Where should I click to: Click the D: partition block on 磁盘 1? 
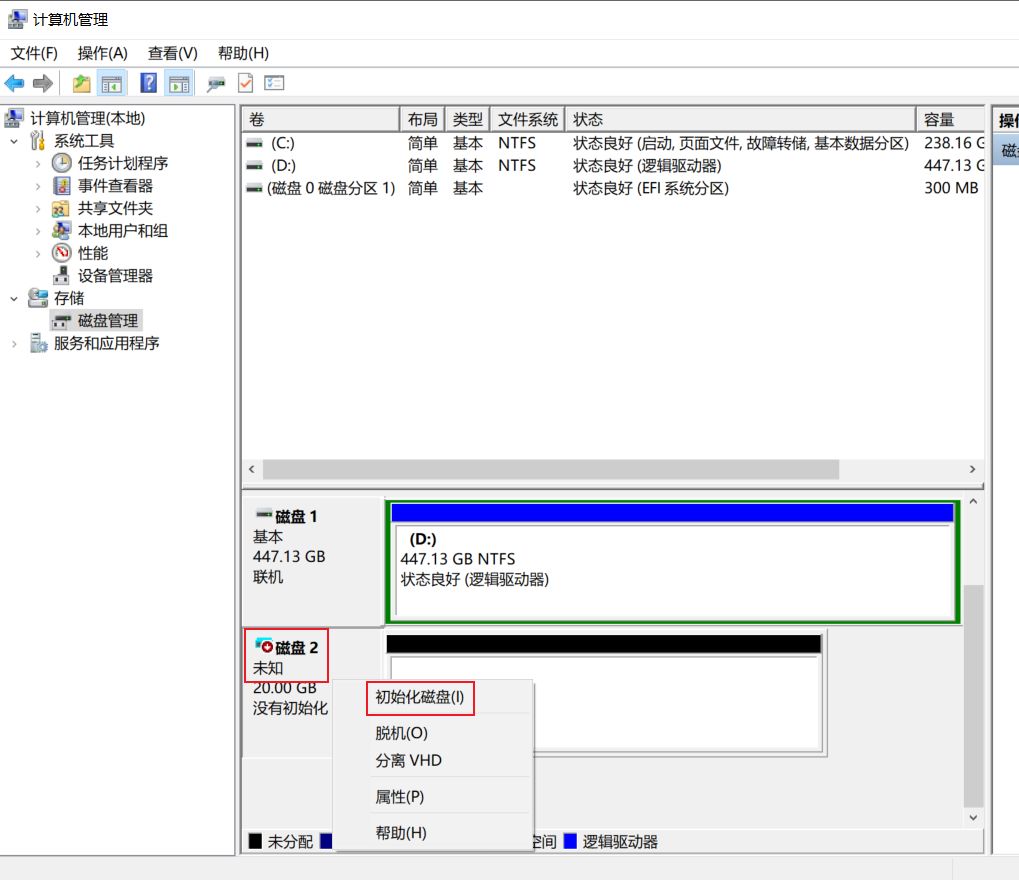(x=672, y=570)
